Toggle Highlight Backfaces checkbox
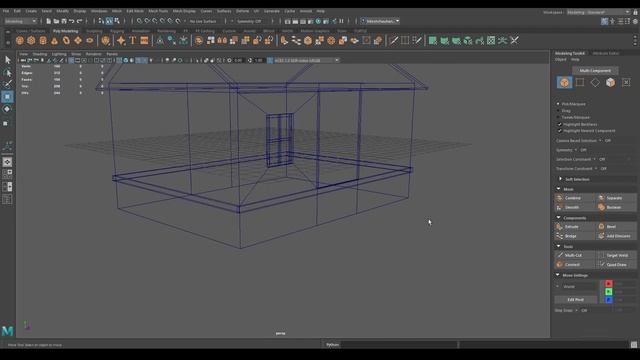Image resolution: width=640 pixels, height=360 pixels. [560, 124]
